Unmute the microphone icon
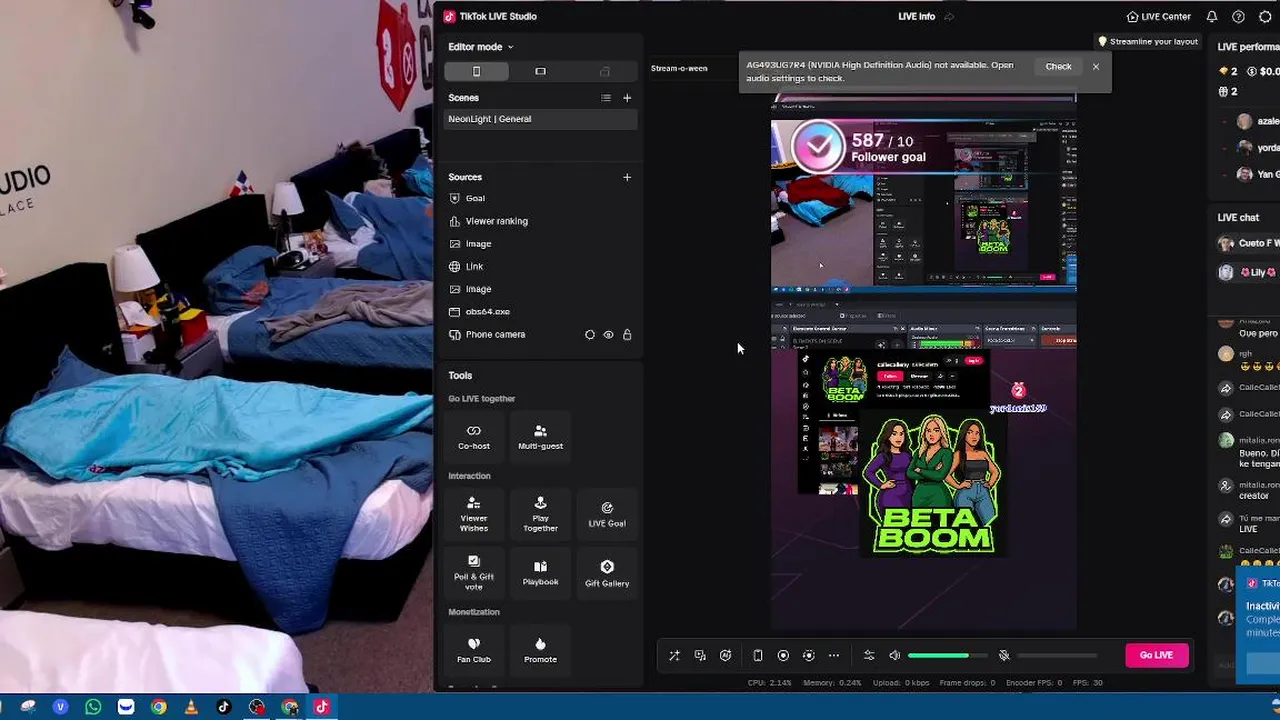The width and height of the screenshot is (1280, 720). (x=1004, y=656)
